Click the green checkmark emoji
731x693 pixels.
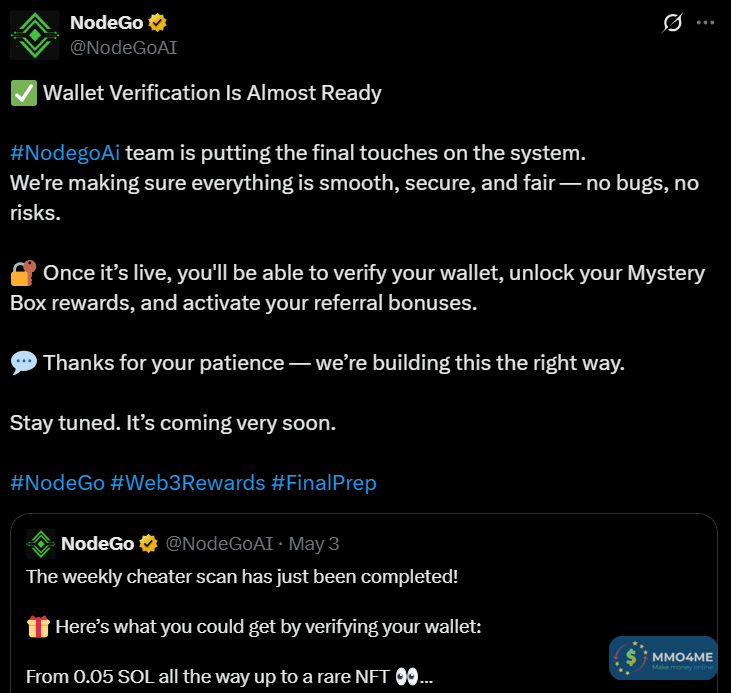23,94
